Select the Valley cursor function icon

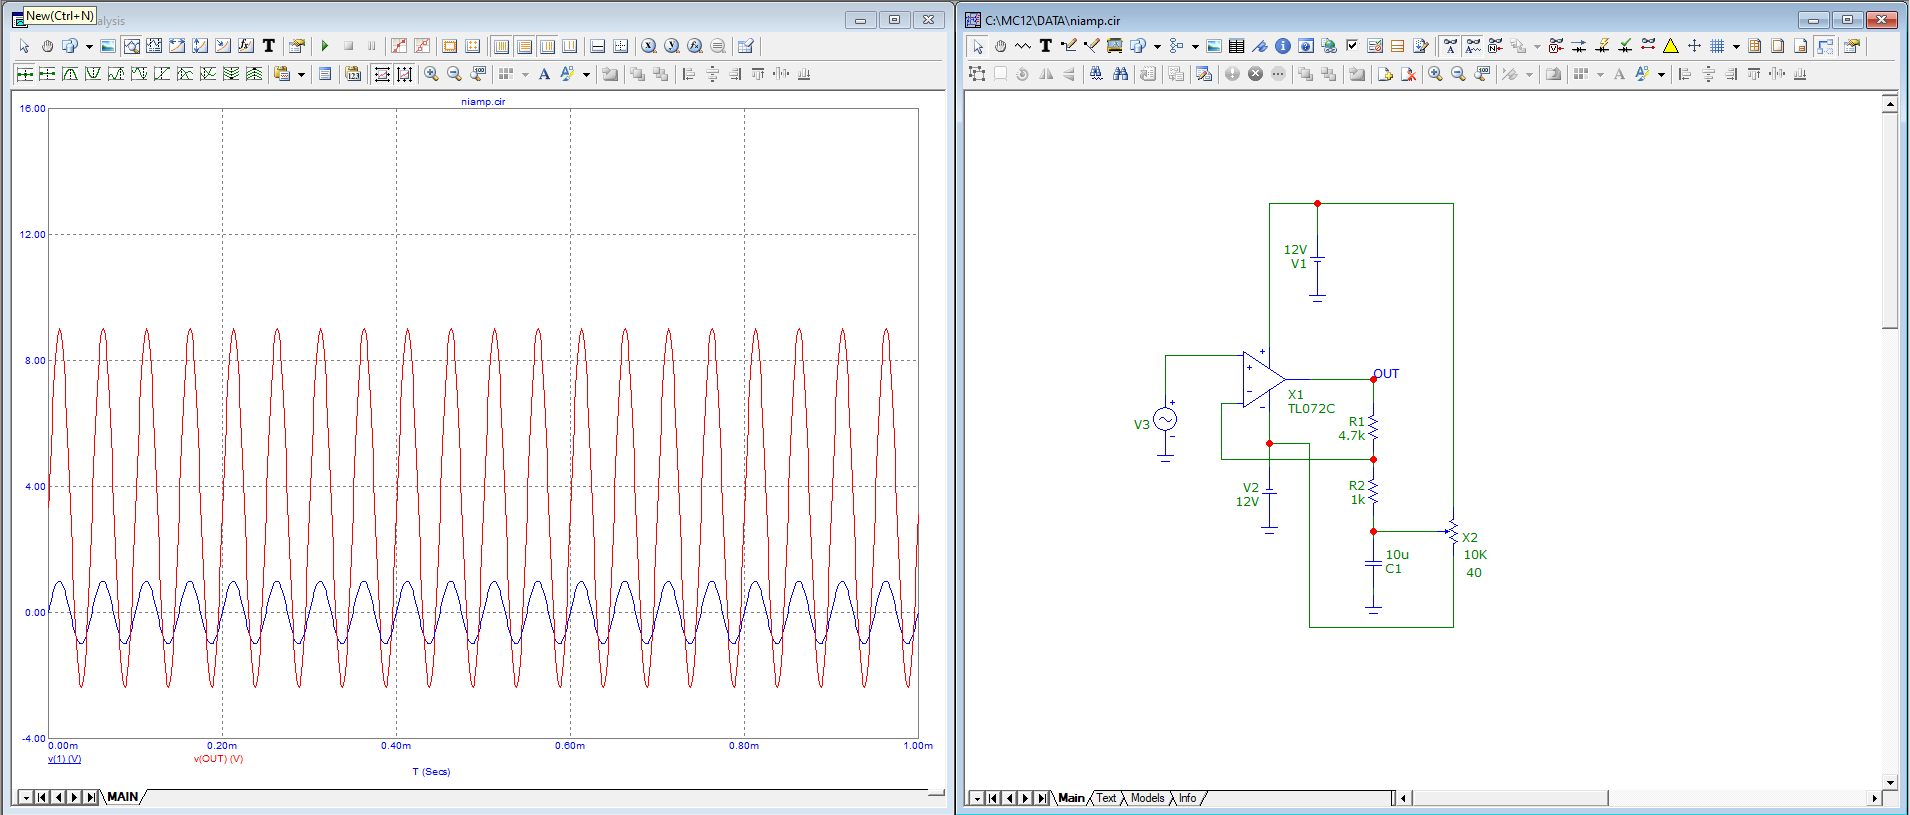pyautogui.click(x=93, y=74)
